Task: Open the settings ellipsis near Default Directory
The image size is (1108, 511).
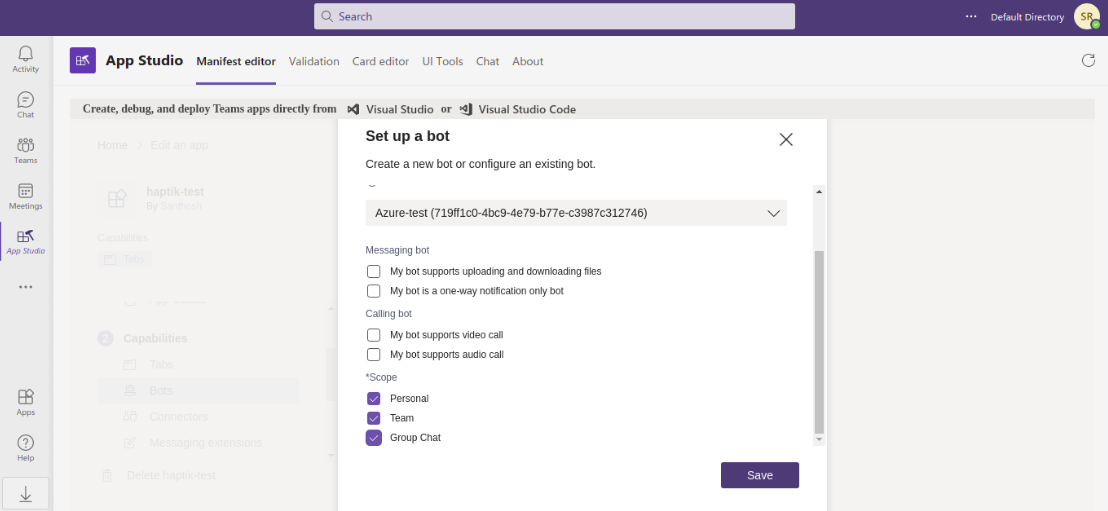Action: point(971,16)
